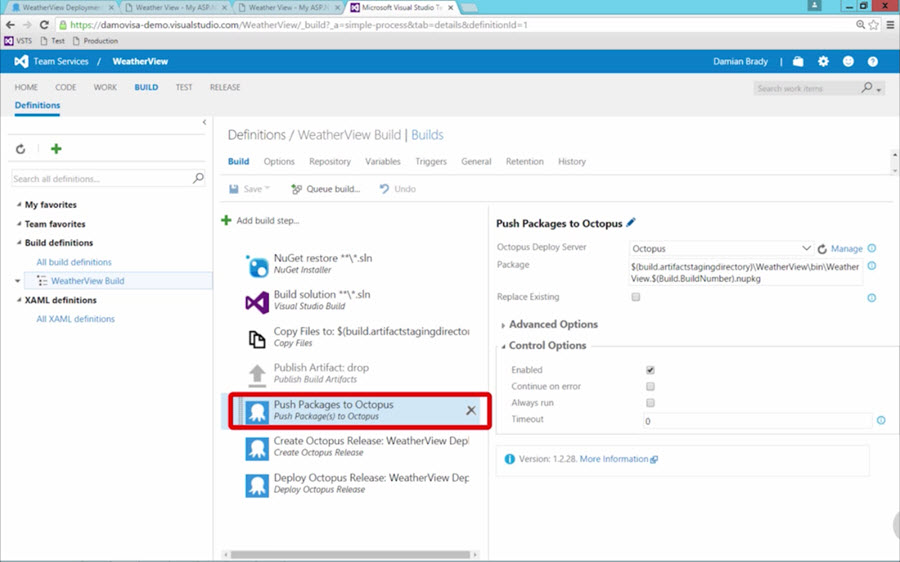
Task: Click the pencil rename step icon
Action: [631, 222]
